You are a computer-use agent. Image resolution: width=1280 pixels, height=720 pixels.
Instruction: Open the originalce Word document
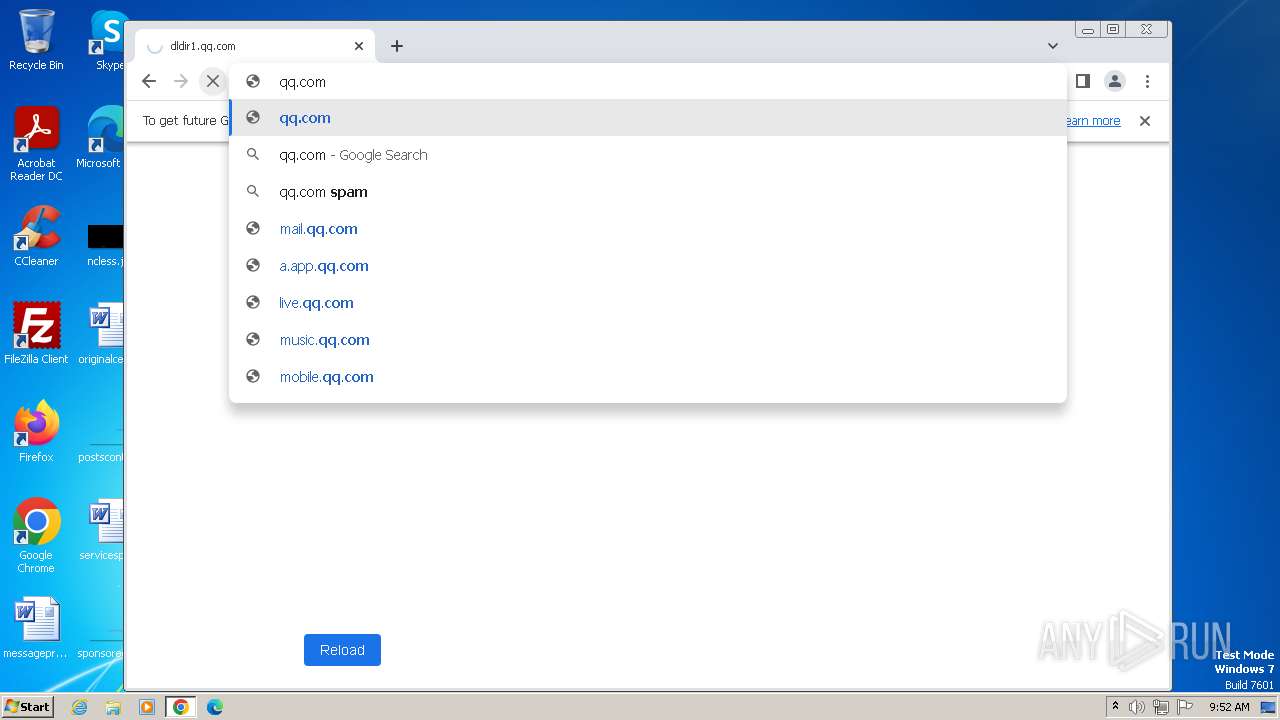point(102,334)
